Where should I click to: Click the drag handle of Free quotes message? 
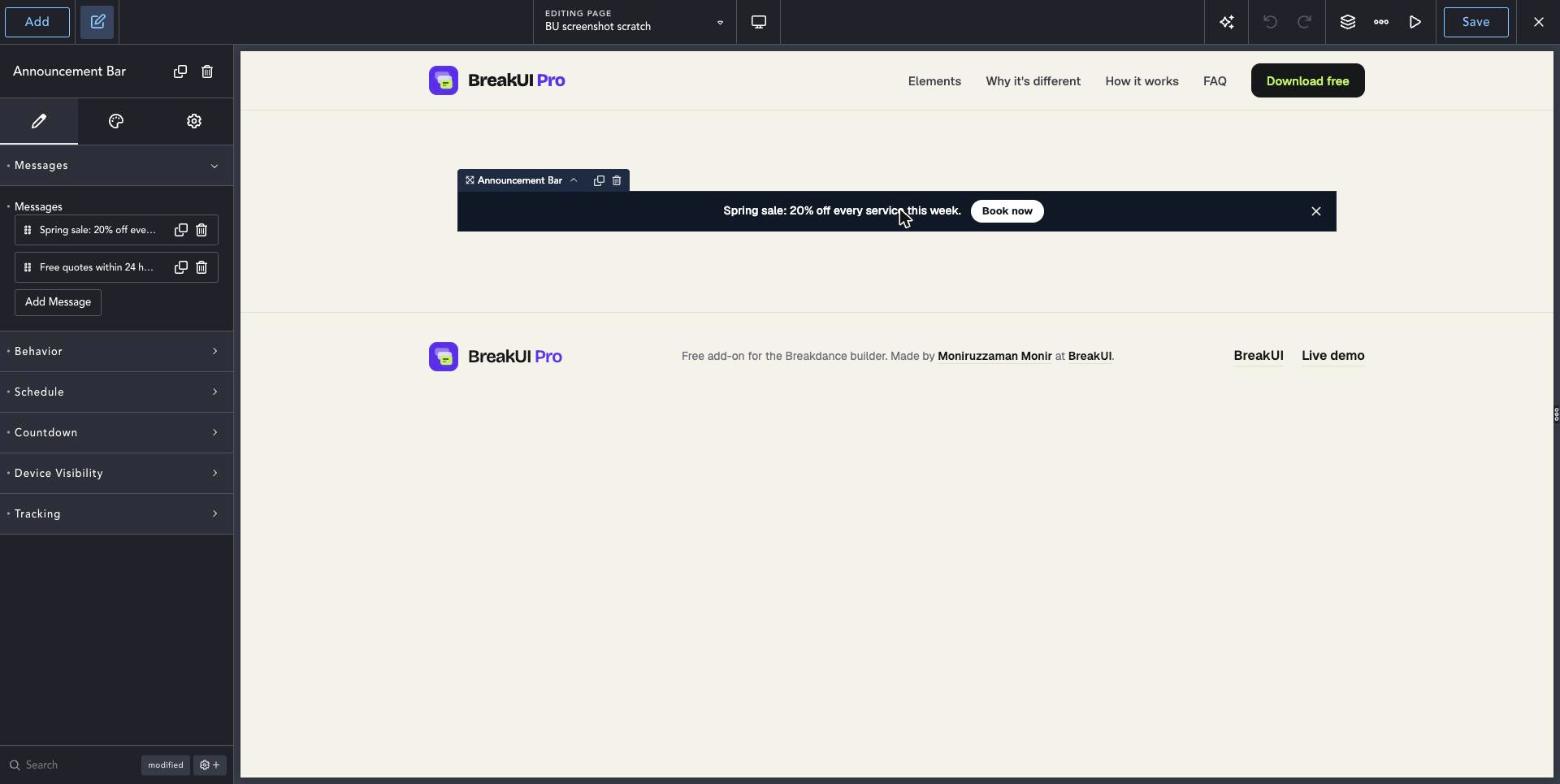click(28, 267)
